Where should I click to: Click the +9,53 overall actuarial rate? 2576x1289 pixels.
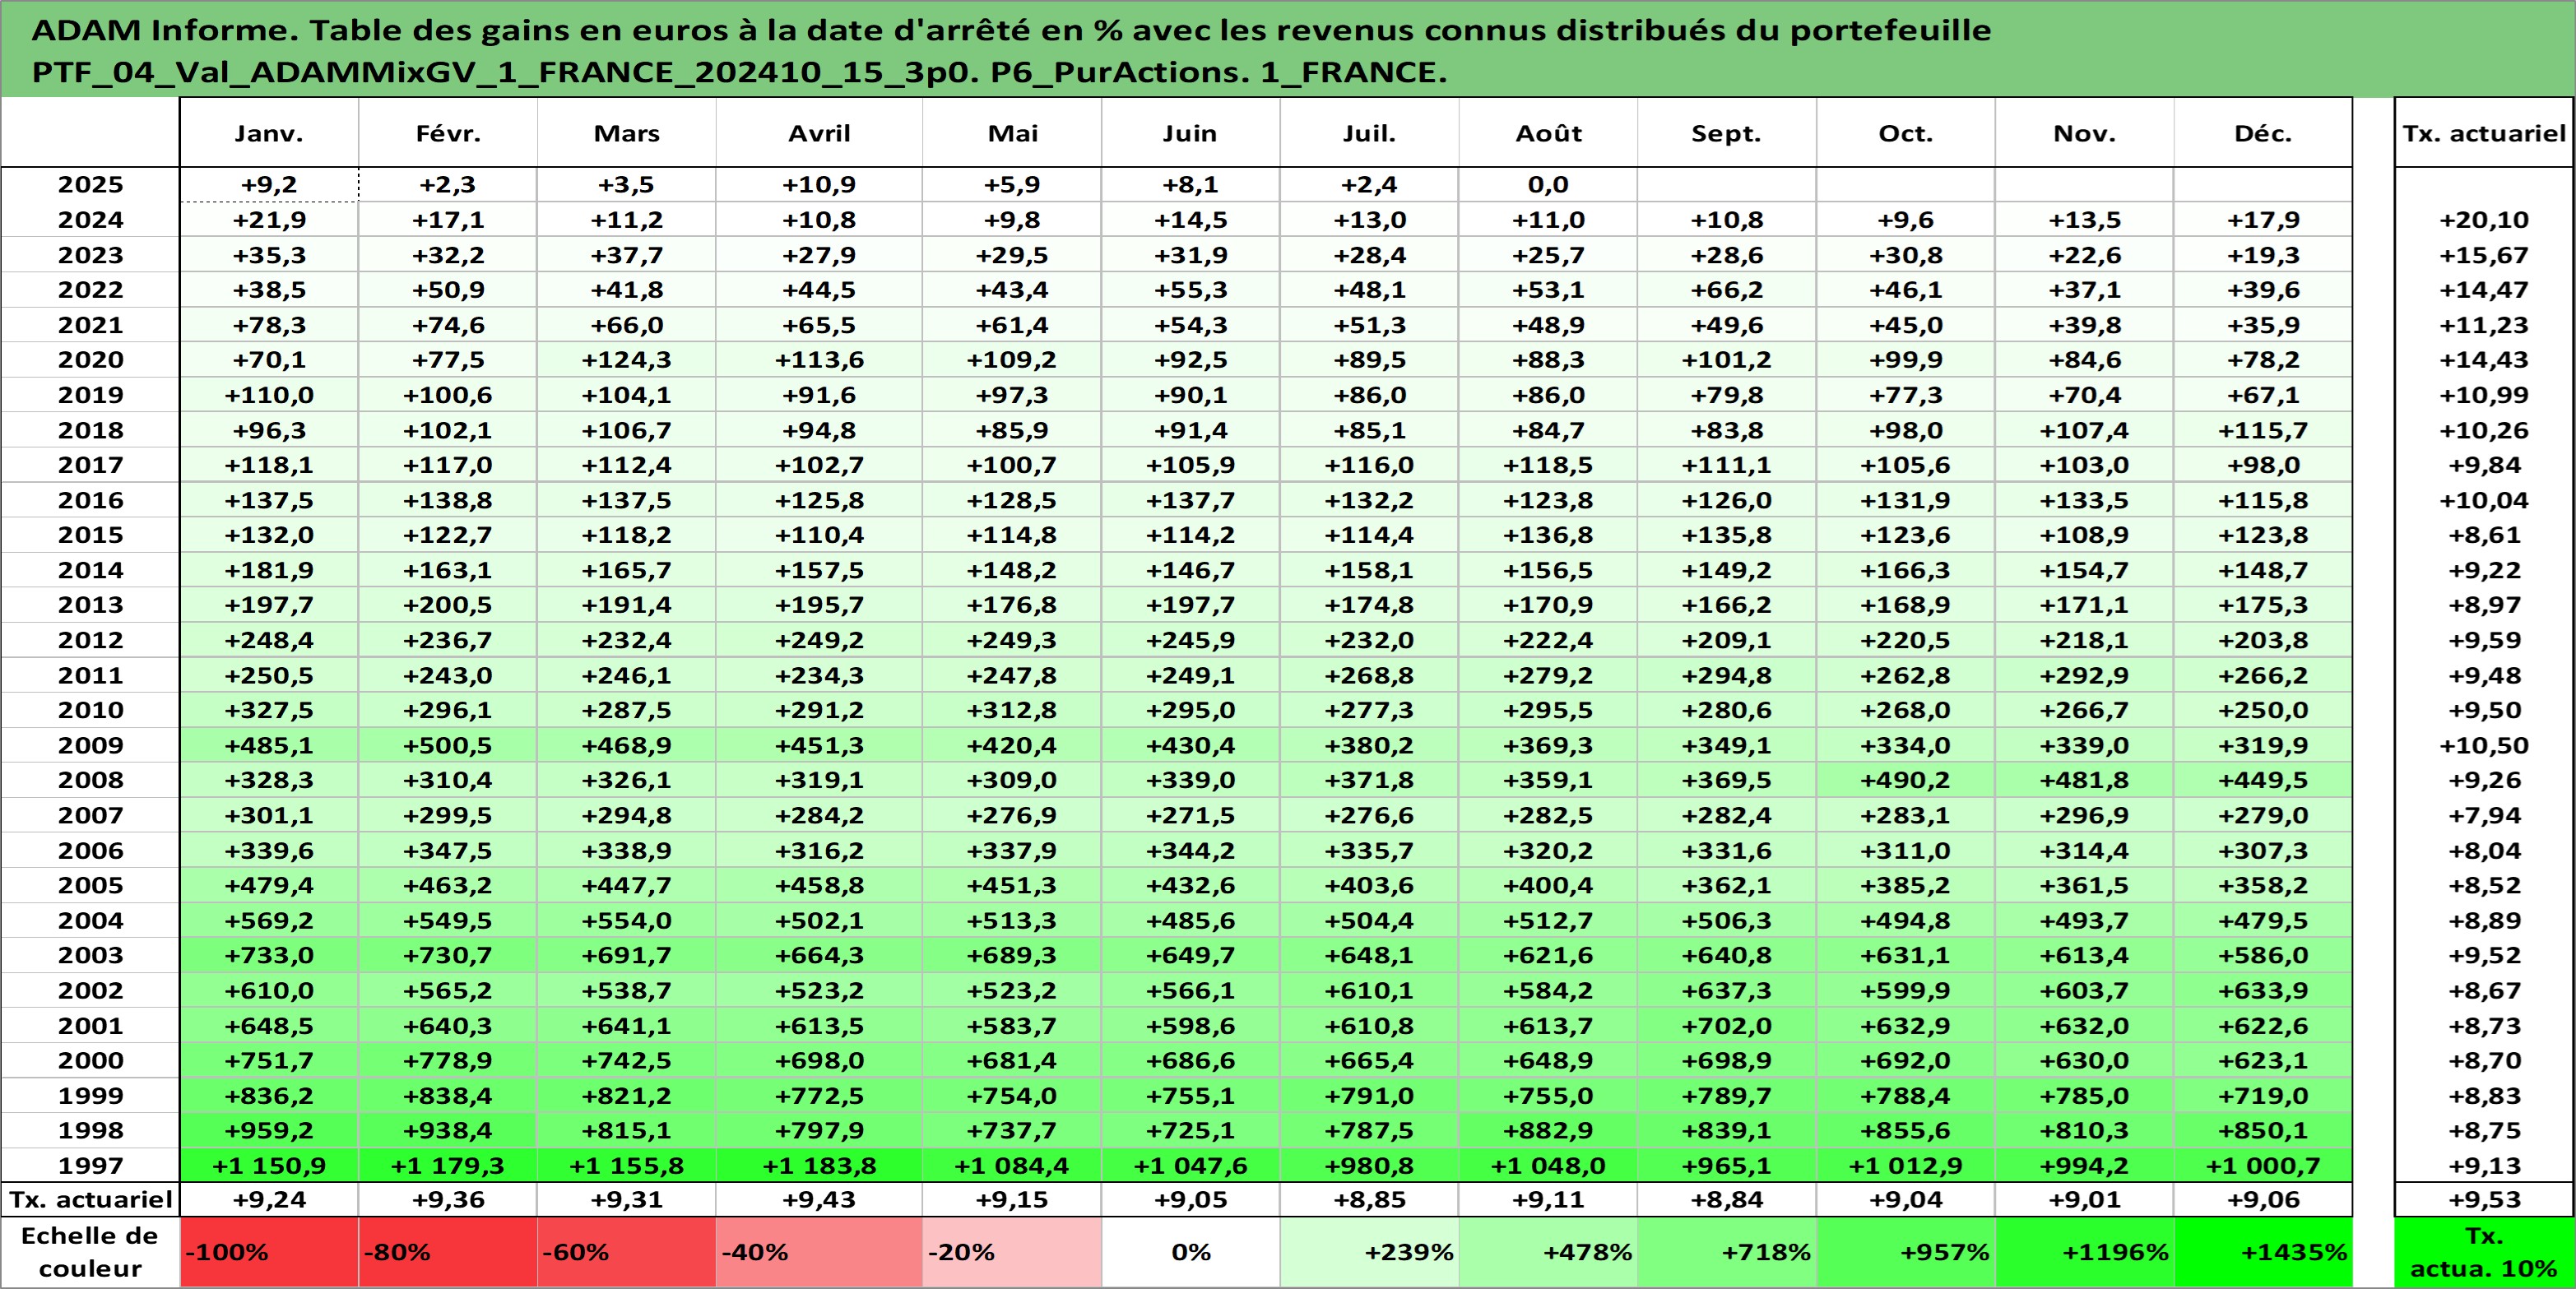(x=2484, y=1199)
